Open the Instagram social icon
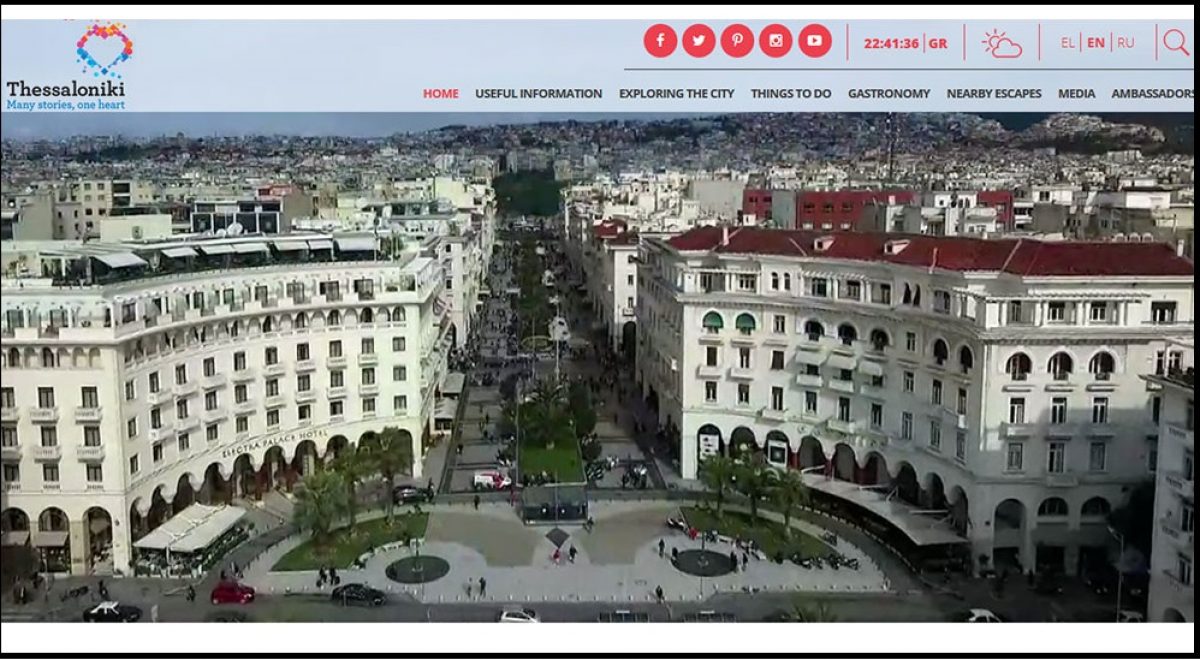The image size is (1200, 660). tap(776, 41)
